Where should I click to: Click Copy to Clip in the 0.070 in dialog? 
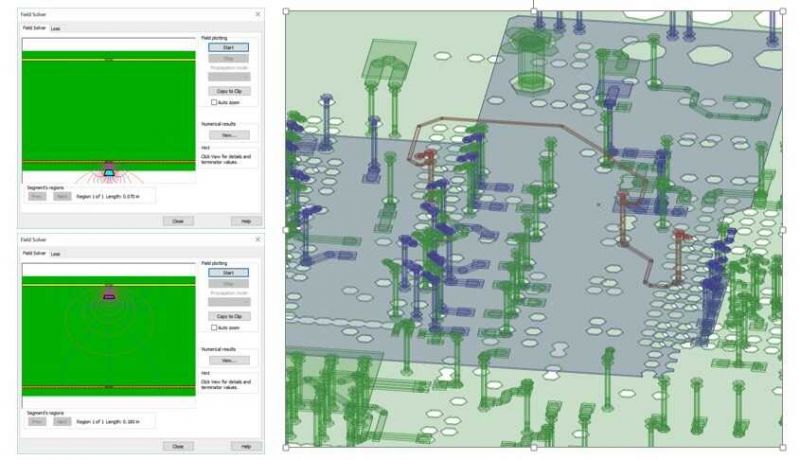click(x=229, y=91)
